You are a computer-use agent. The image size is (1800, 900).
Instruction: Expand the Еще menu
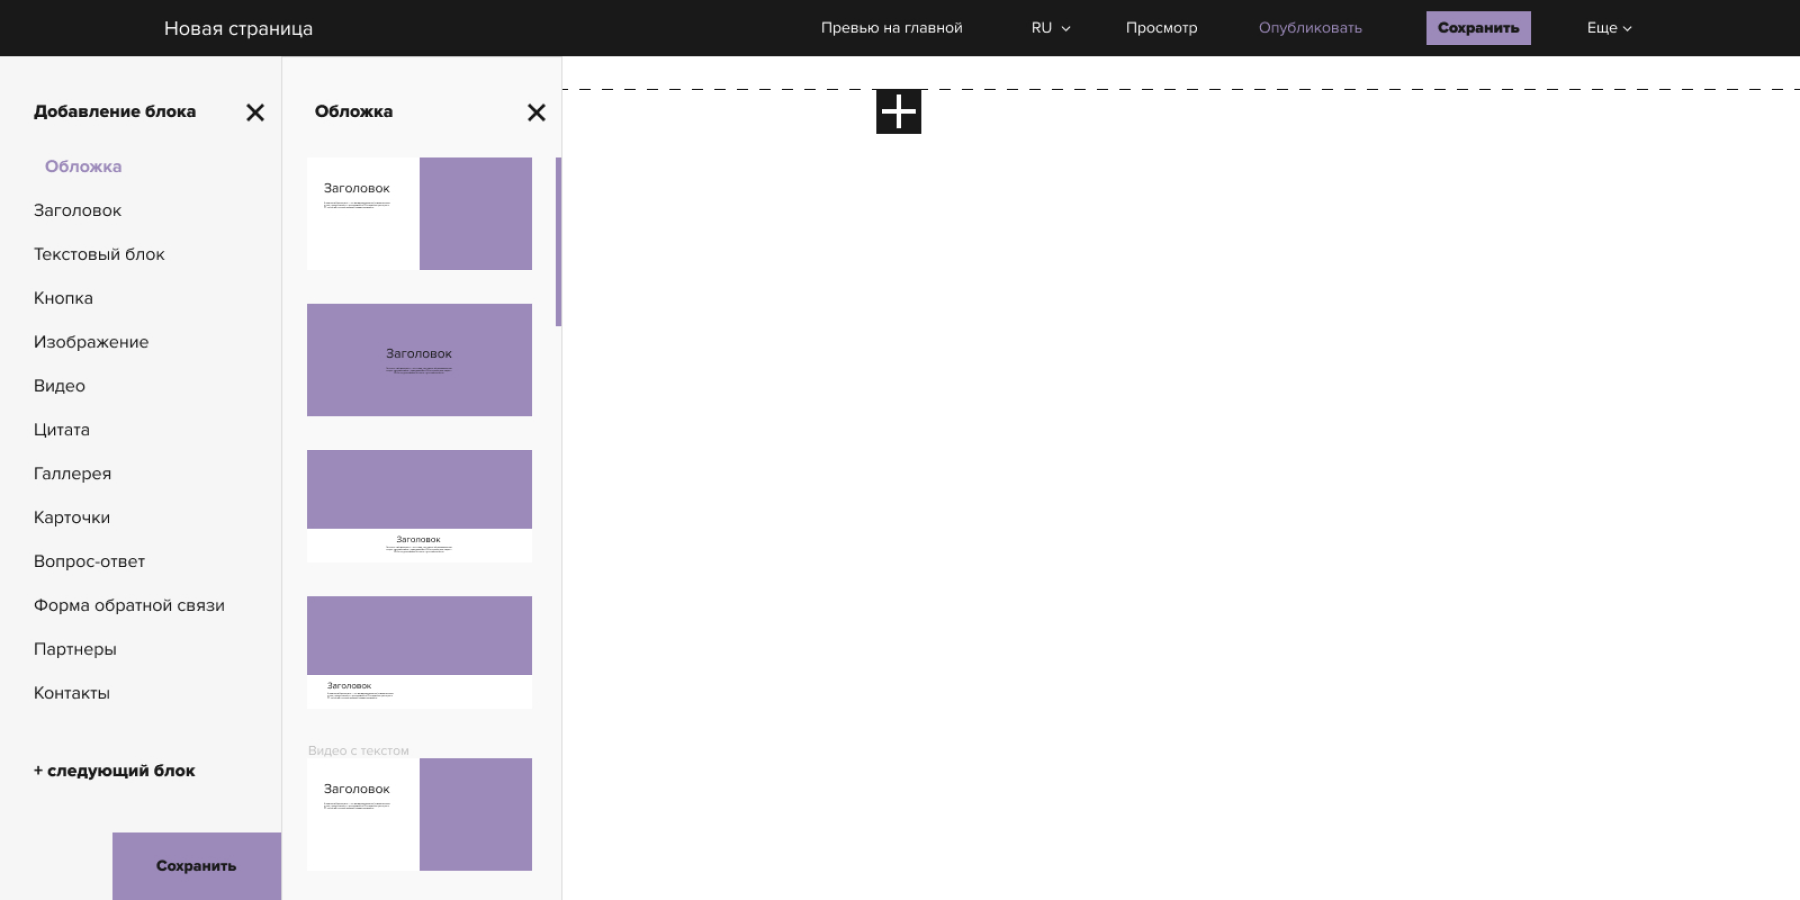(x=1608, y=28)
